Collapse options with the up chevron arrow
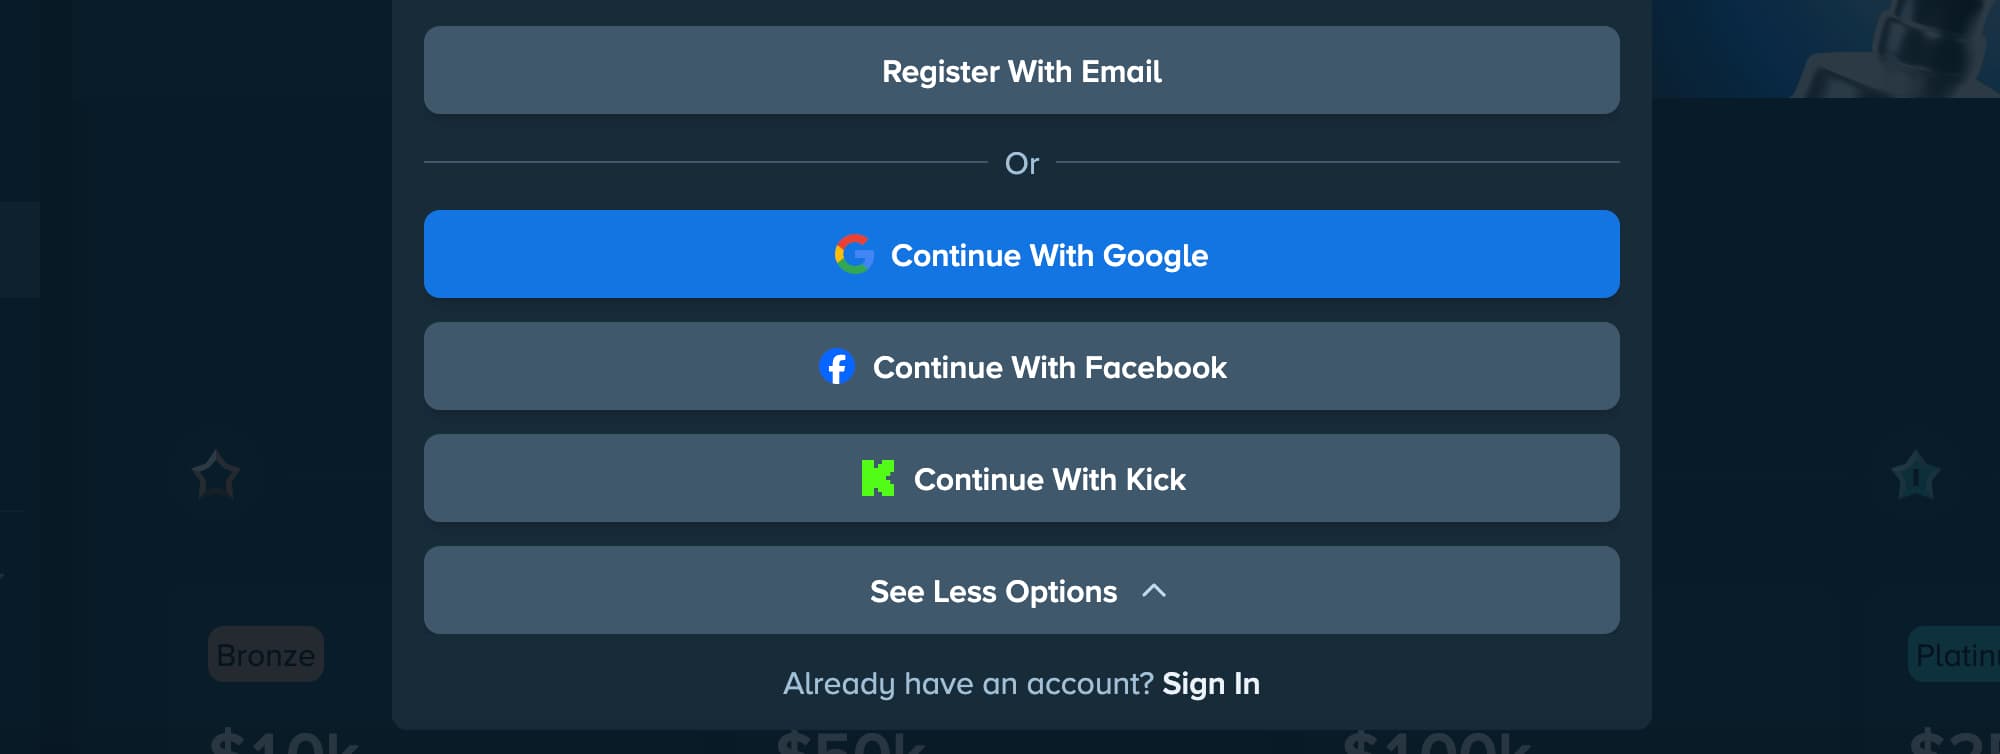This screenshot has height=754, width=2000. click(1153, 591)
